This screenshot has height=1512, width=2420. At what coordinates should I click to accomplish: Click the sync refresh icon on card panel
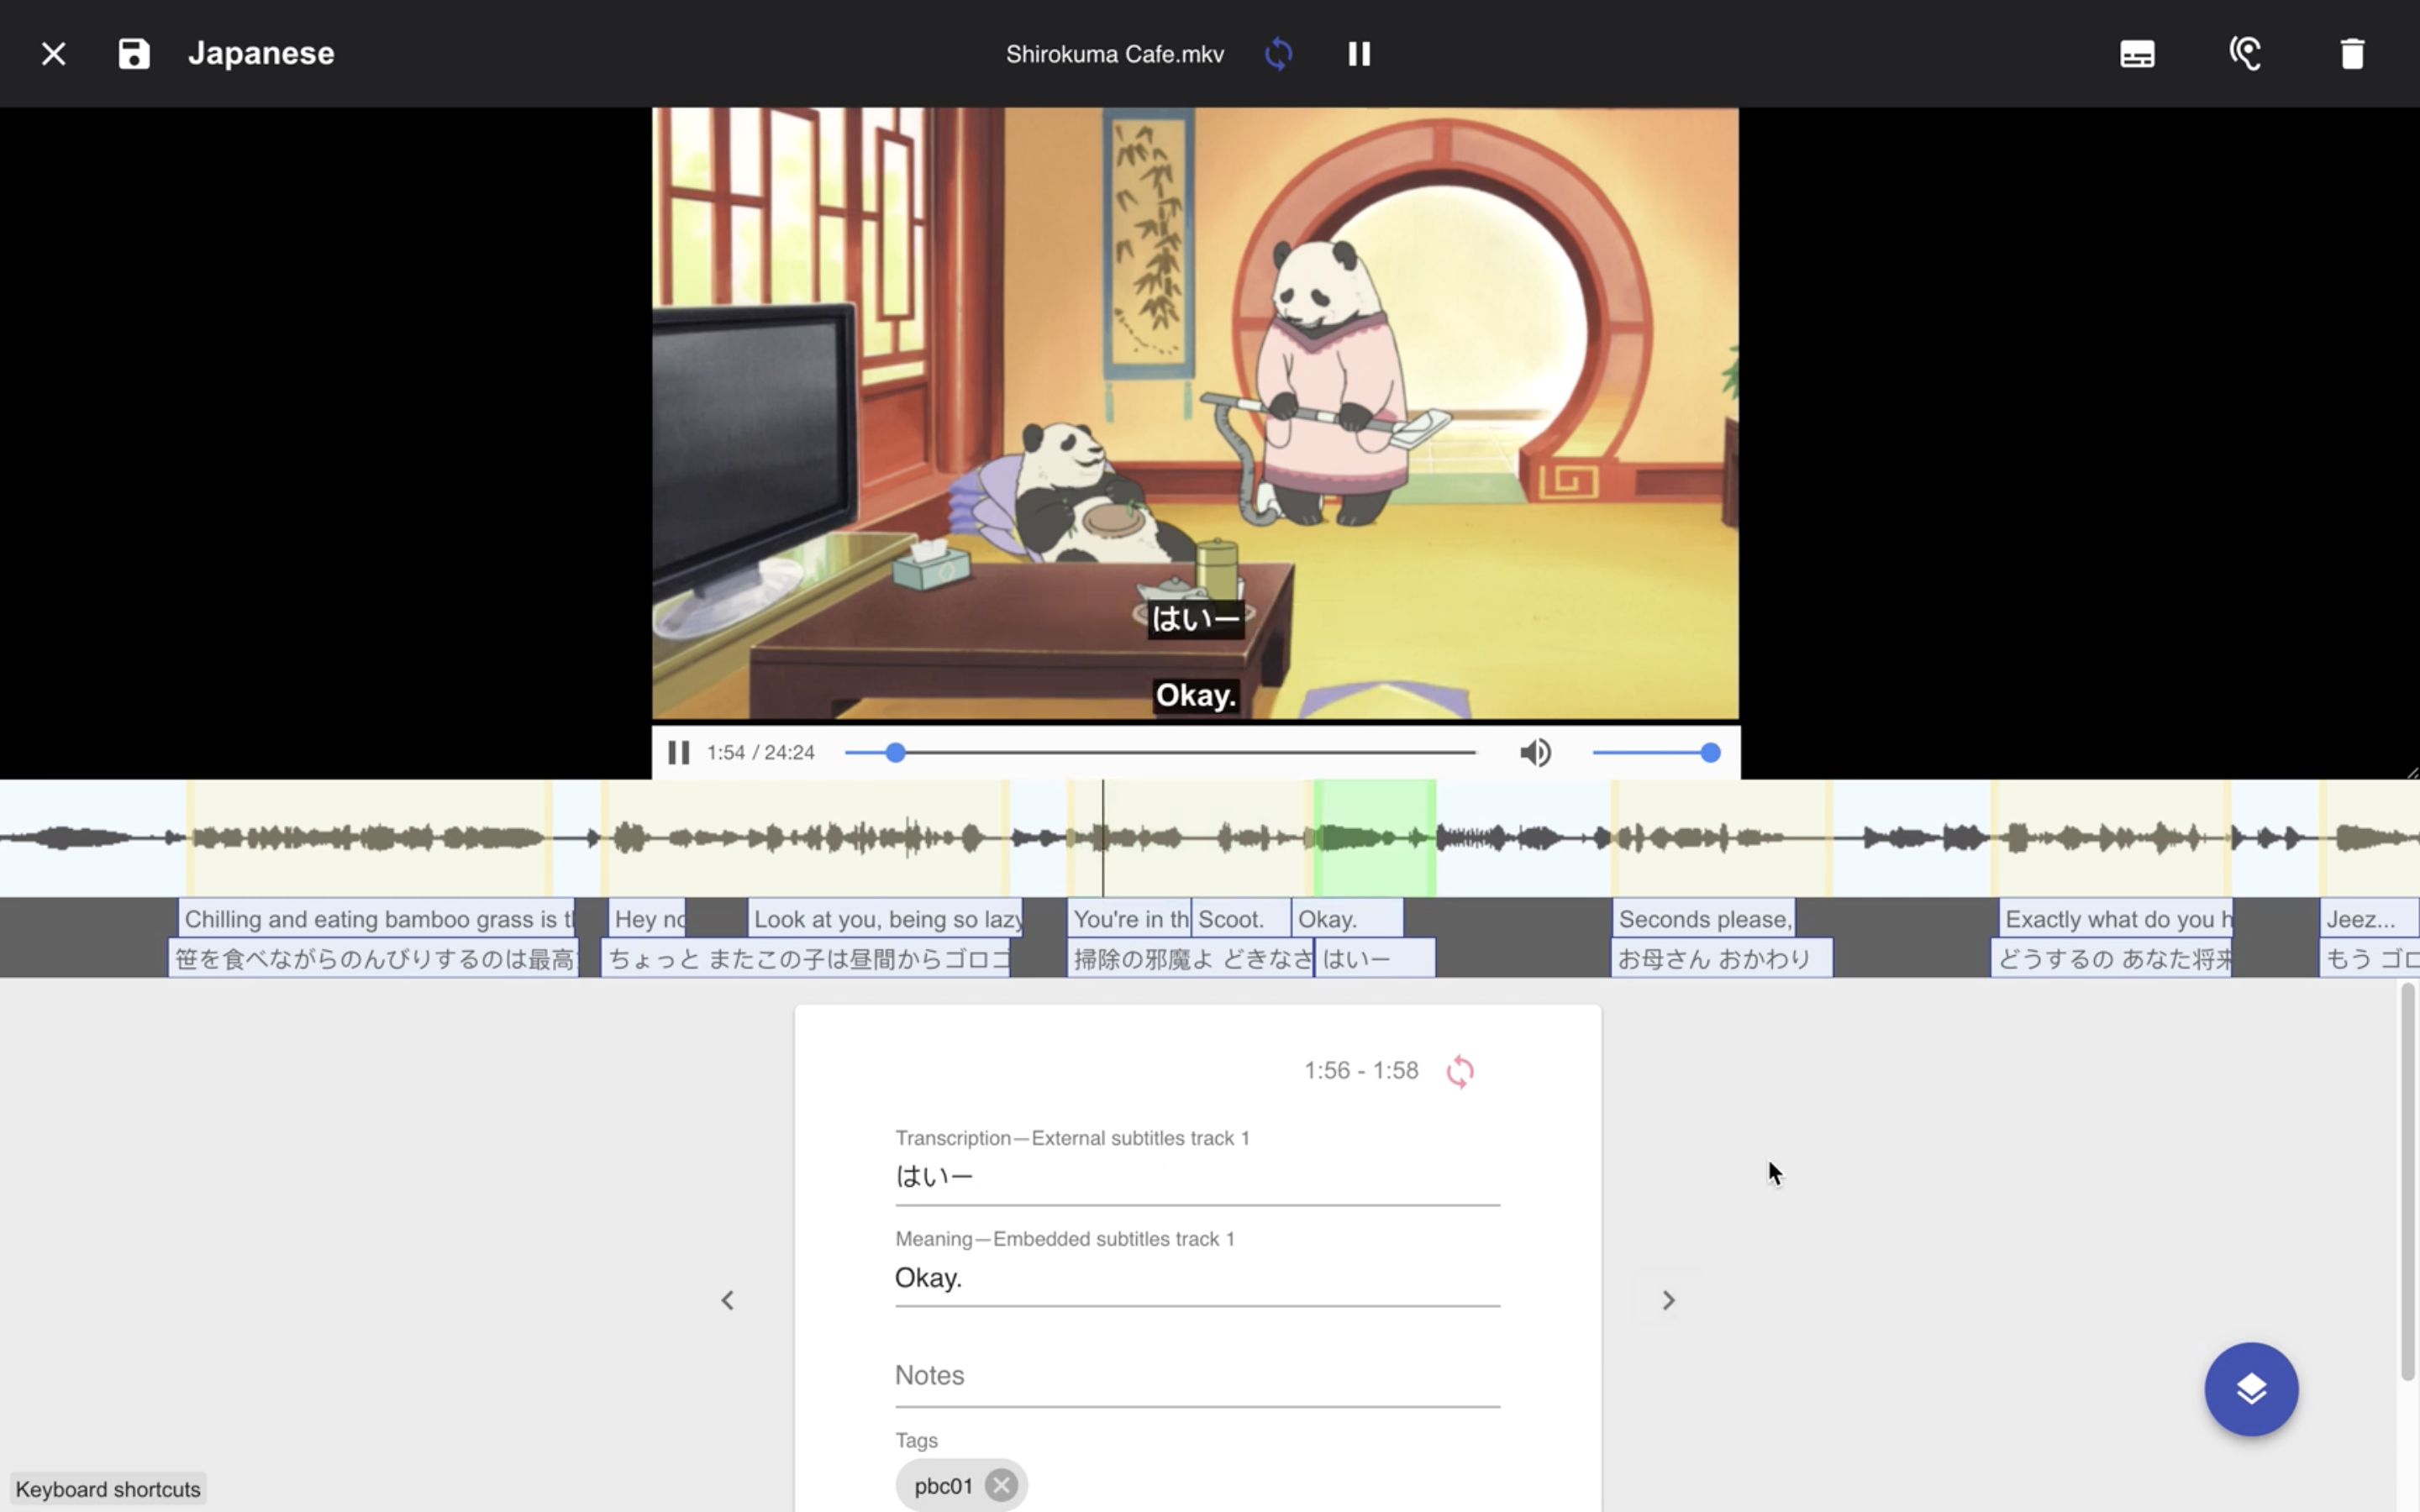coord(1460,1069)
